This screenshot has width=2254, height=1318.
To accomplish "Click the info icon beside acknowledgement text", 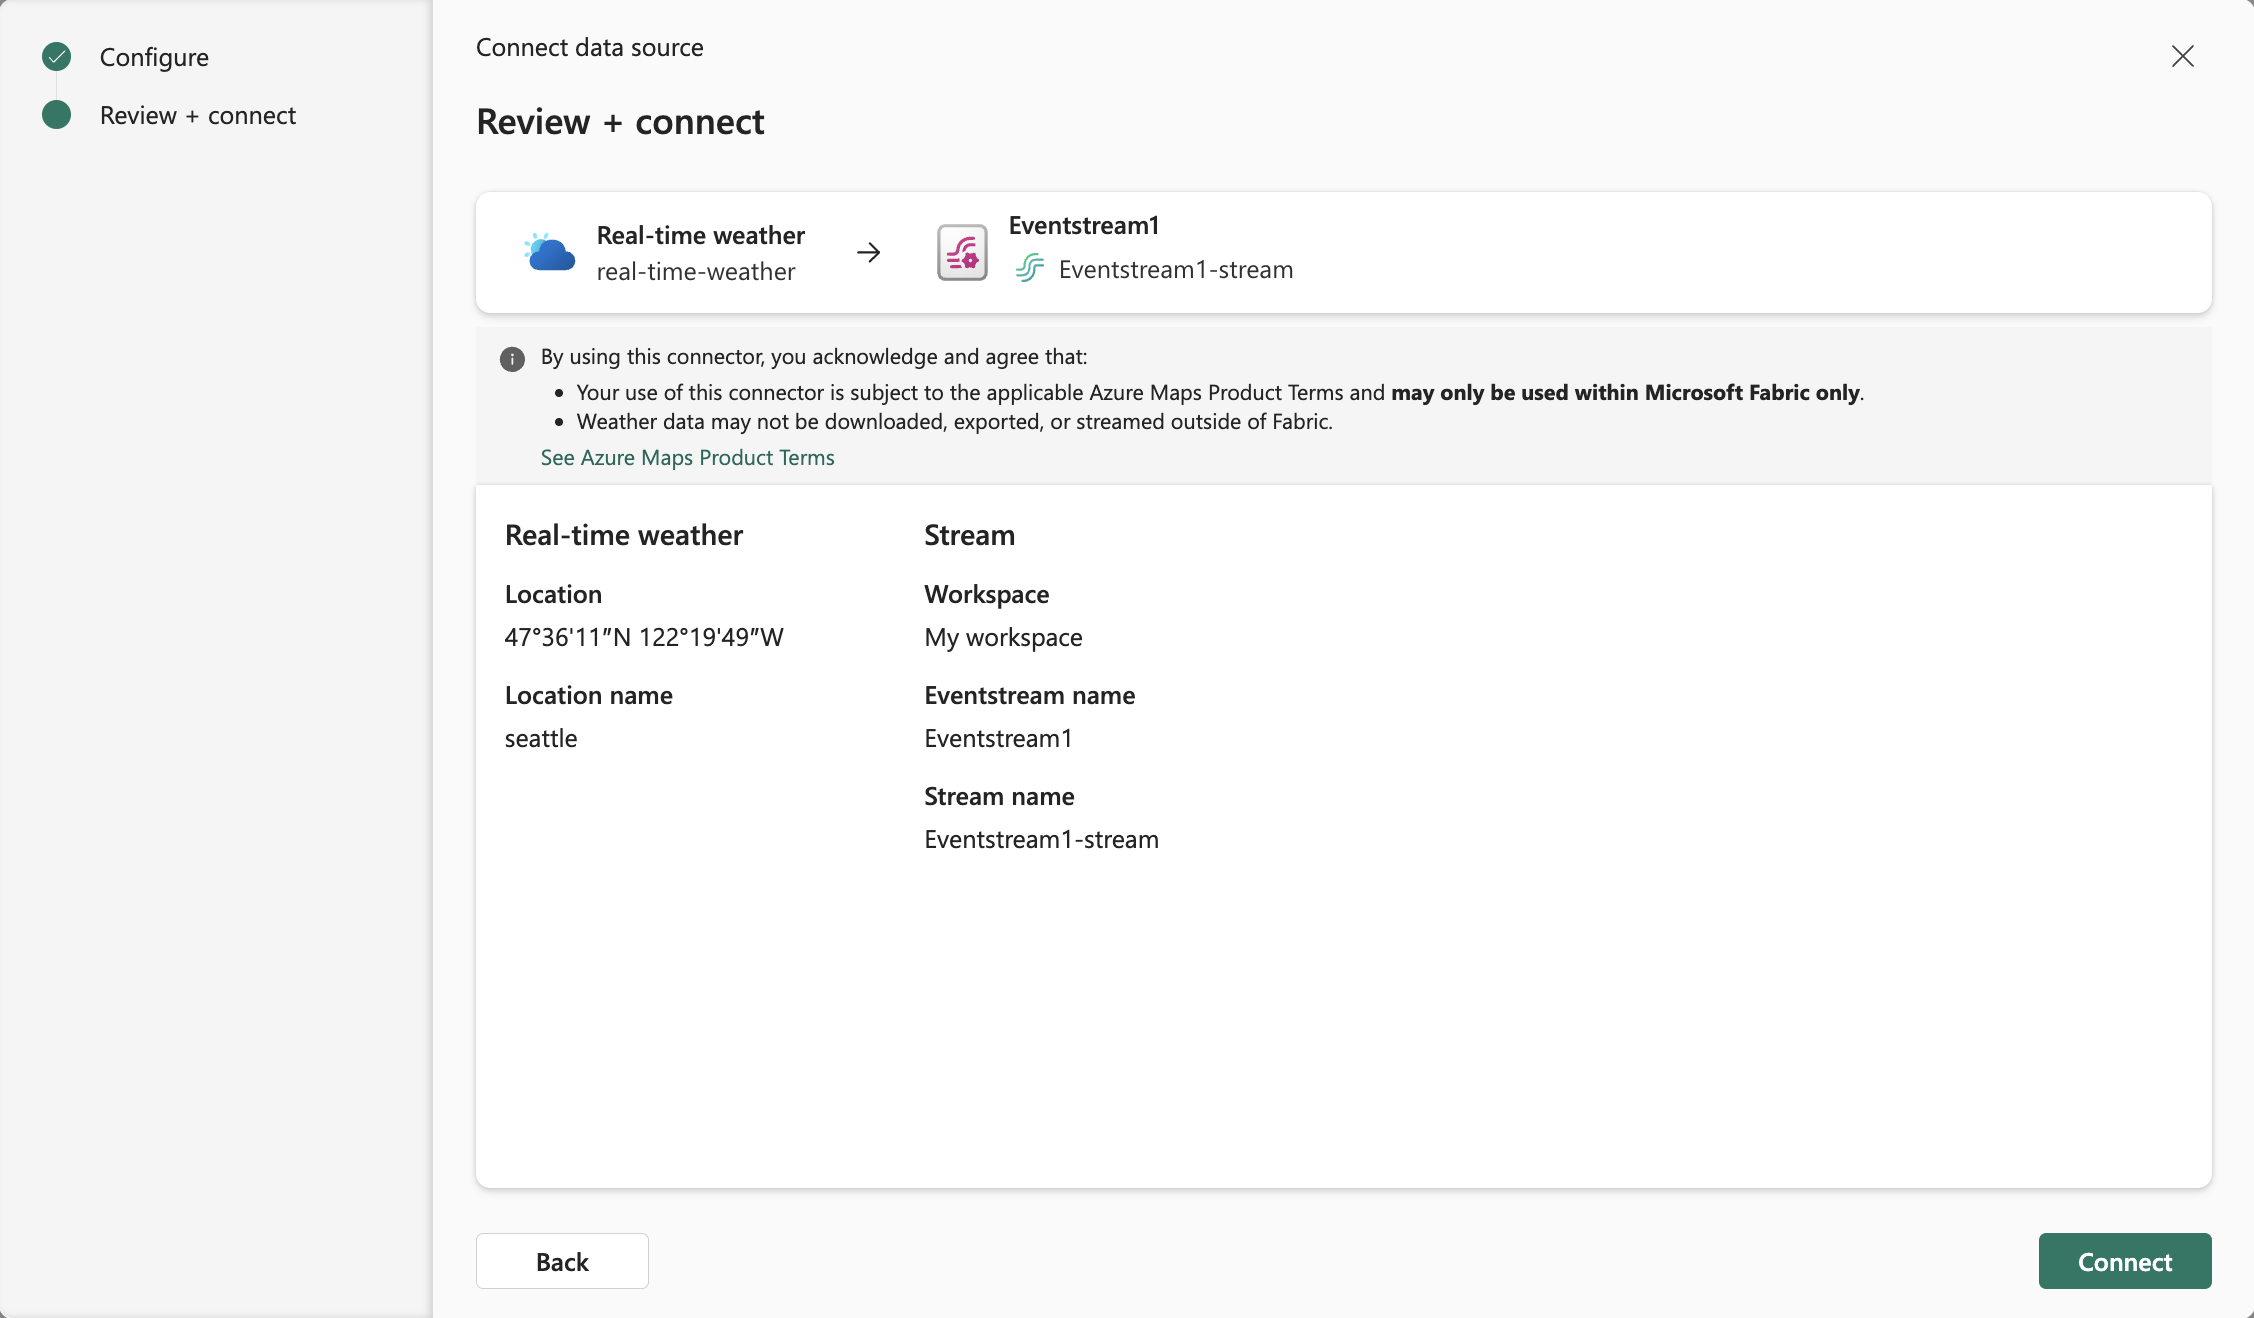I will [512, 359].
